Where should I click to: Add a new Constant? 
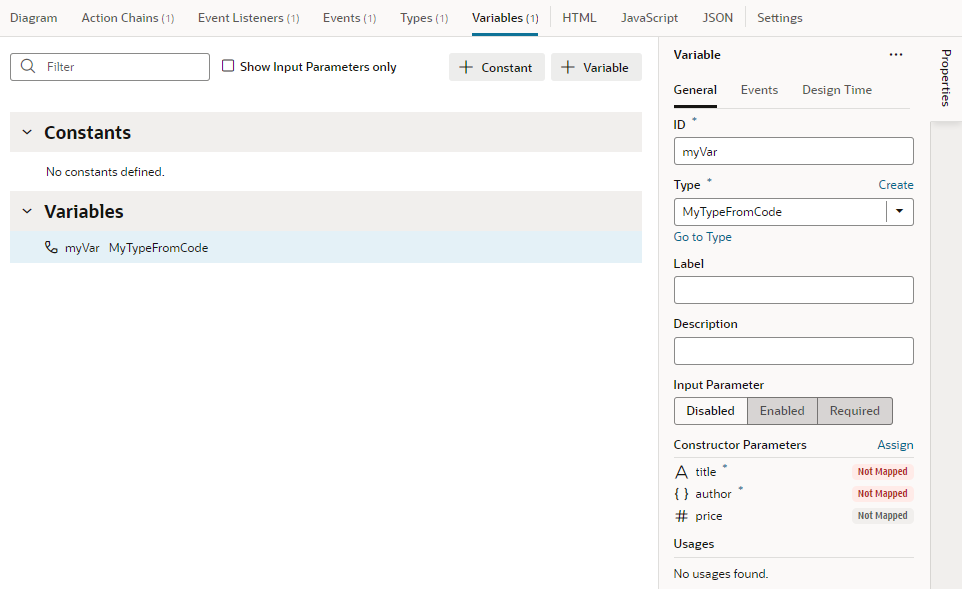pyautogui.click(x=496, y=67)
